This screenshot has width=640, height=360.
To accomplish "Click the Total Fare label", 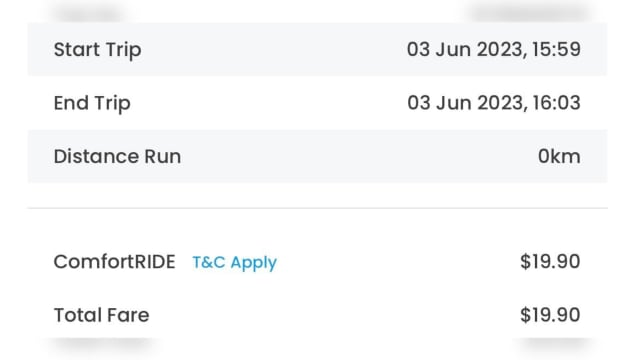I will tap(102, 315).
